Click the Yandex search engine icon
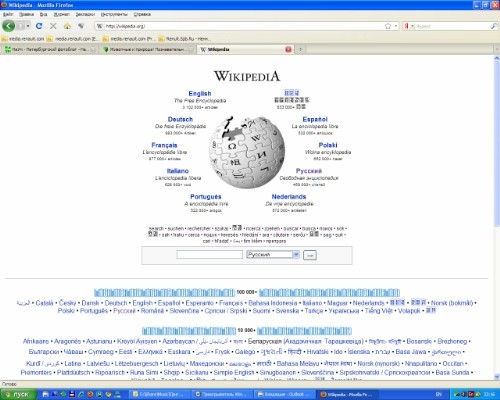This screenshot has width=500, height=400. point(406,26)
